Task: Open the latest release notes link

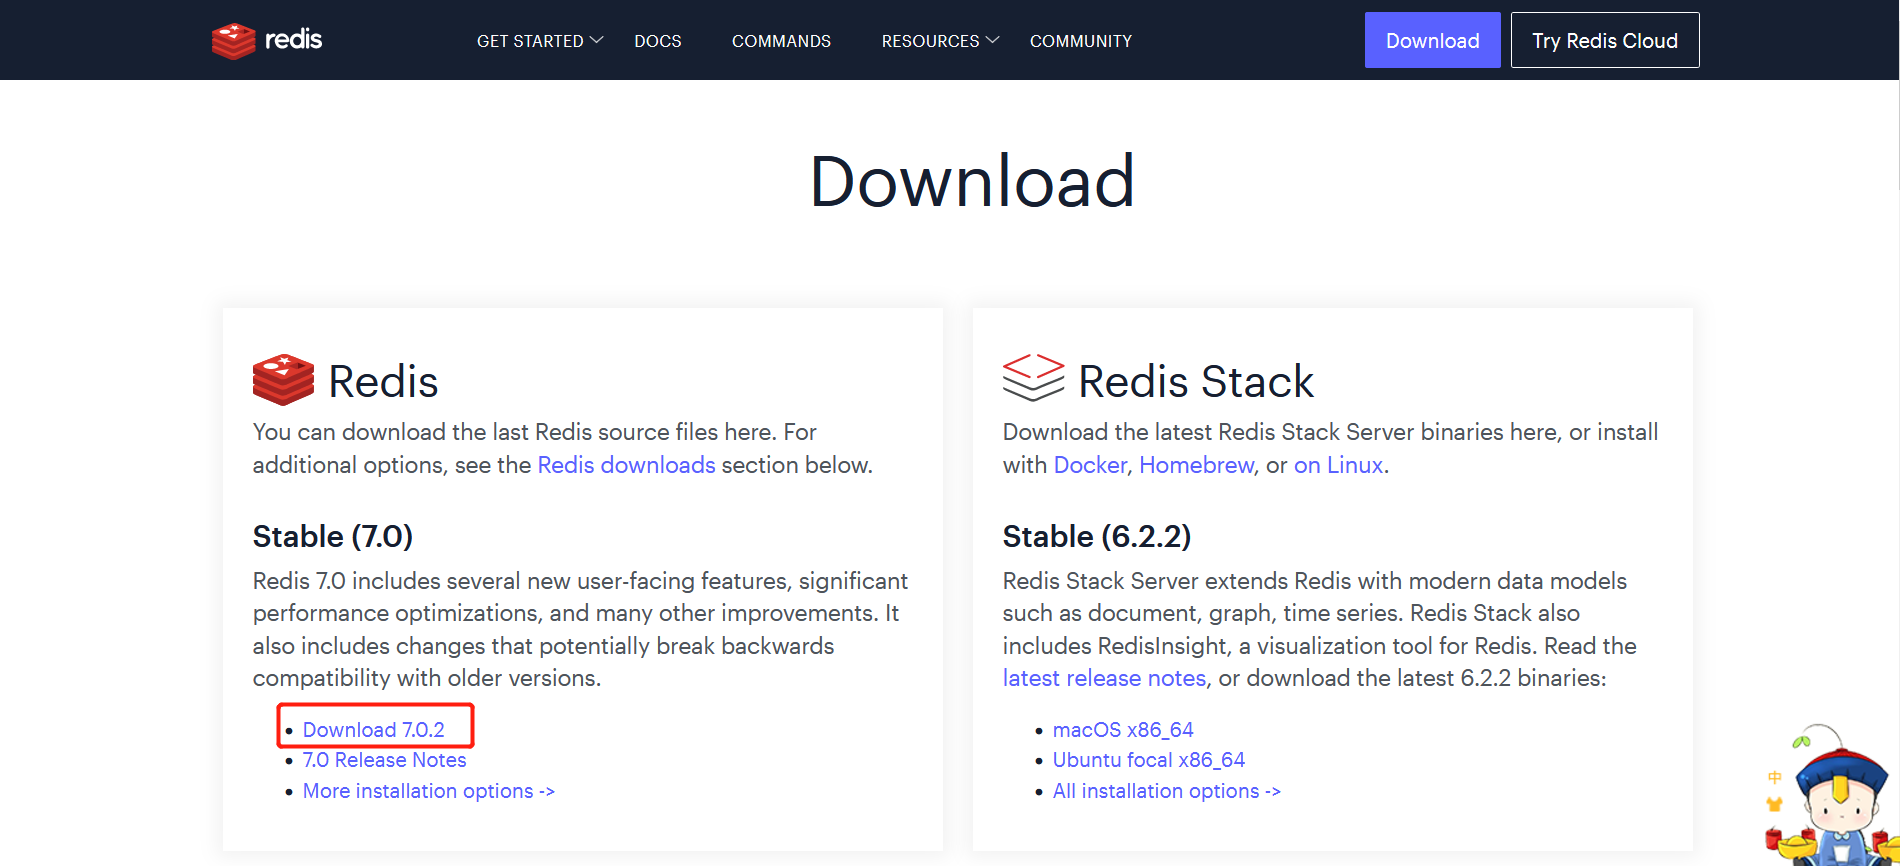Action: (1104, 678)
